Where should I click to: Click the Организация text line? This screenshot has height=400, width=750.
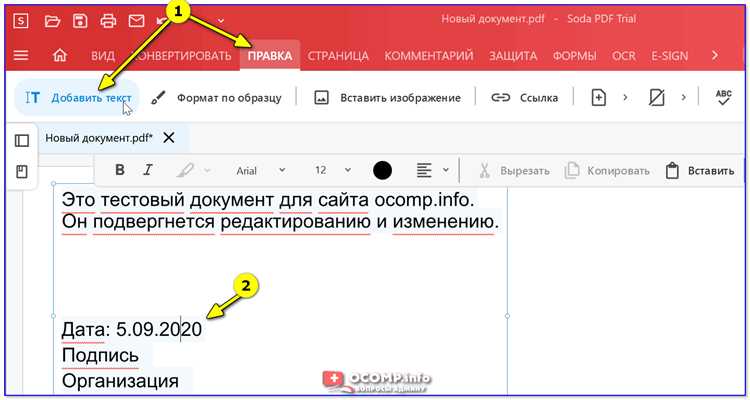[121, 381]
